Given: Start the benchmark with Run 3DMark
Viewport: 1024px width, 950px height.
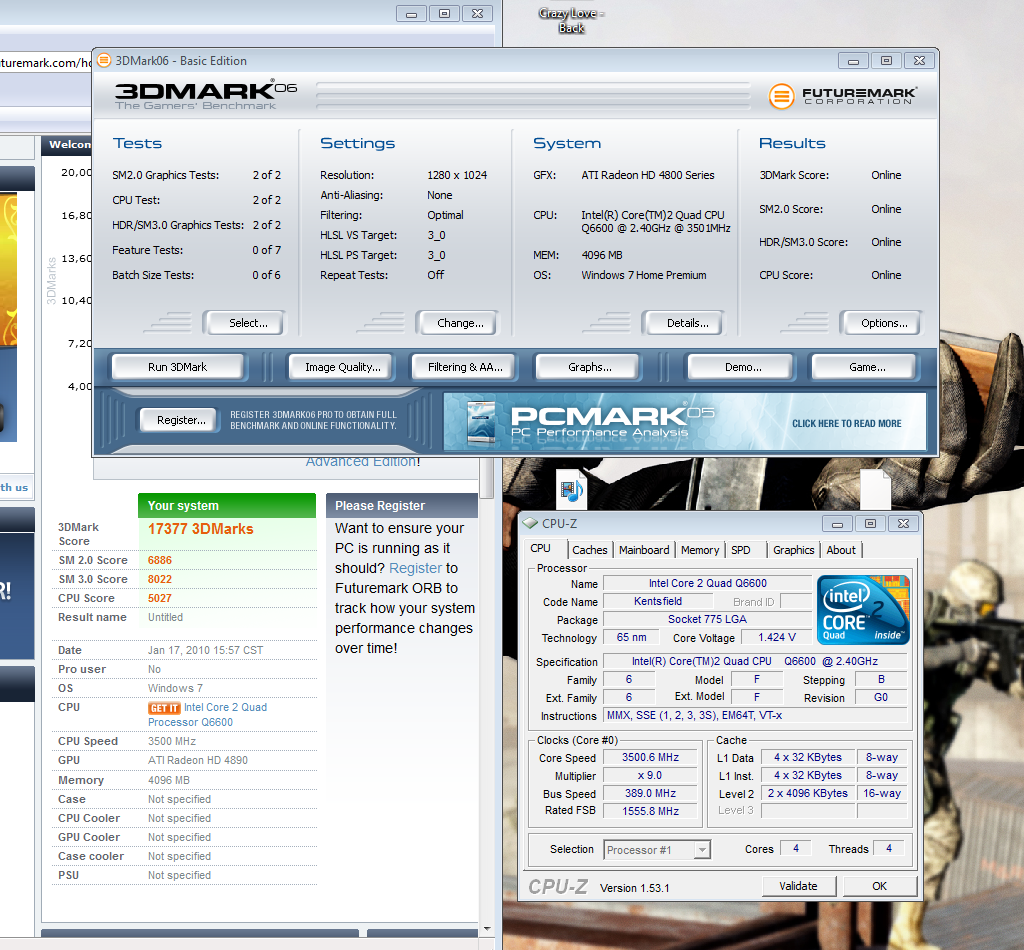Looking at the screenshot, I should (x=178, y=367).
